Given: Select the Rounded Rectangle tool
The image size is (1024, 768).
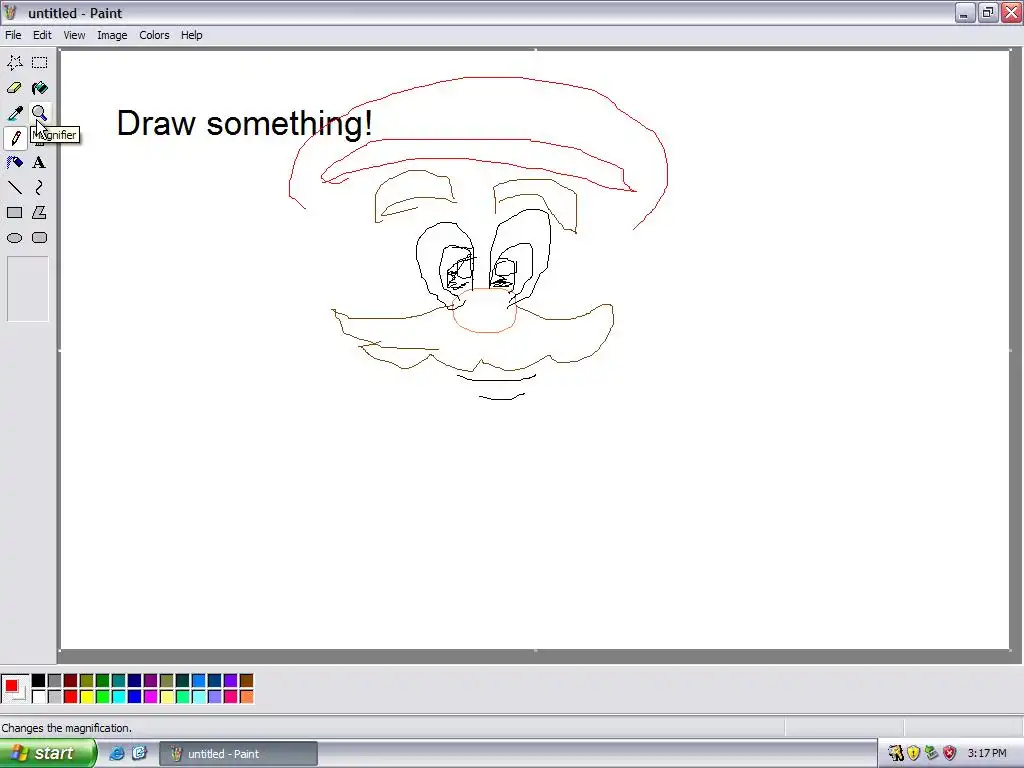Looking at the screenshot, I should tap(40, 238).
